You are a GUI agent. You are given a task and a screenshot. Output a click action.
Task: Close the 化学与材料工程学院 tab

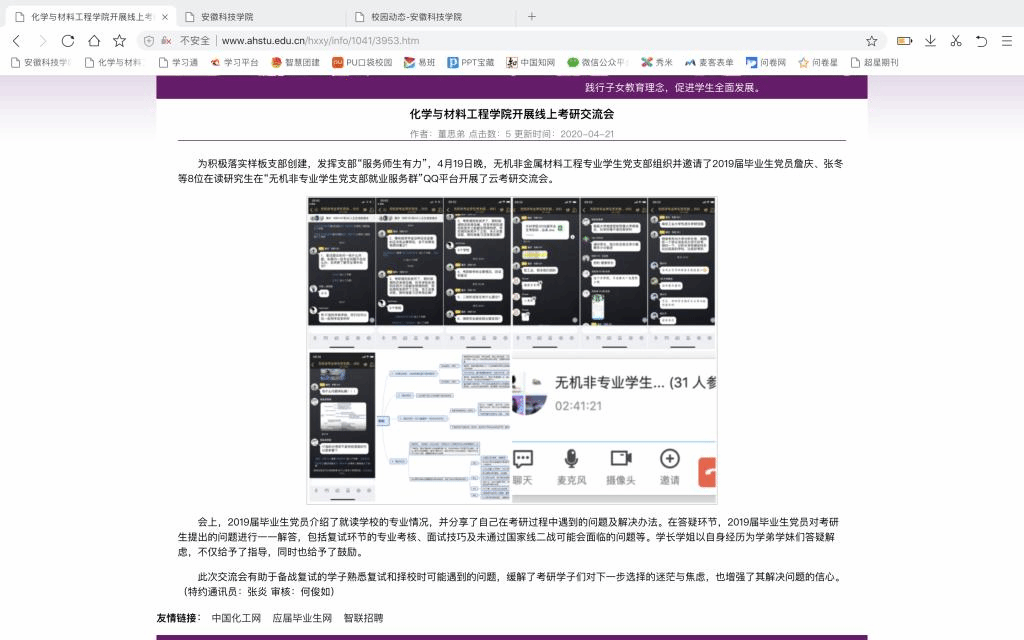(165, 17)
